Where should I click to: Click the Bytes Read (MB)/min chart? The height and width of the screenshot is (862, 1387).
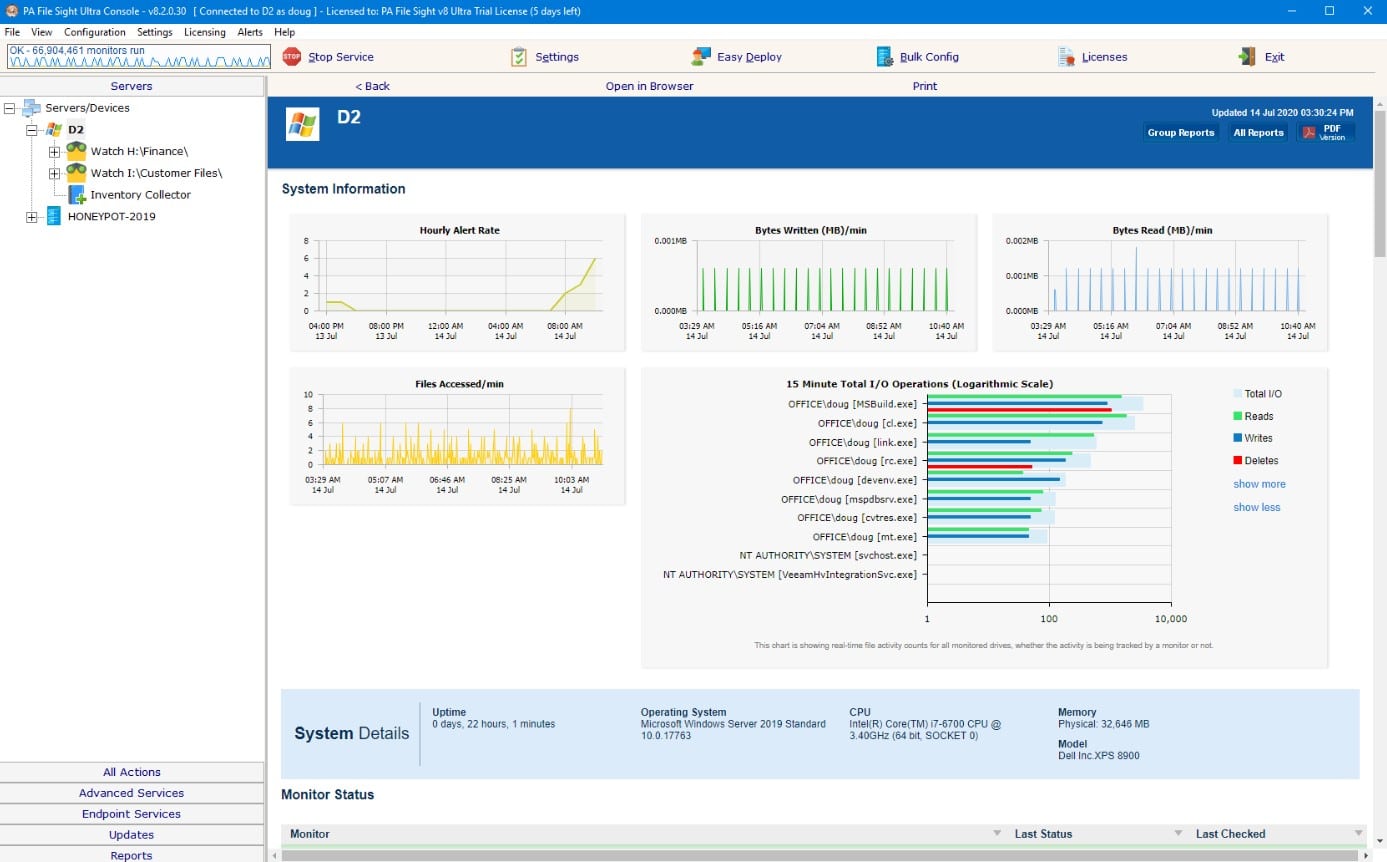[1160, 282]
